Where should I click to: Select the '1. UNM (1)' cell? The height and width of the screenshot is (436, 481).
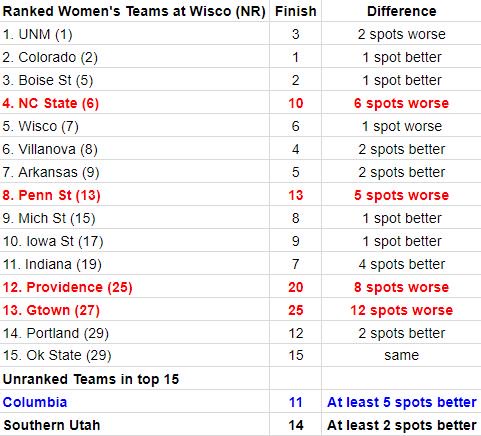pos(134,34)
